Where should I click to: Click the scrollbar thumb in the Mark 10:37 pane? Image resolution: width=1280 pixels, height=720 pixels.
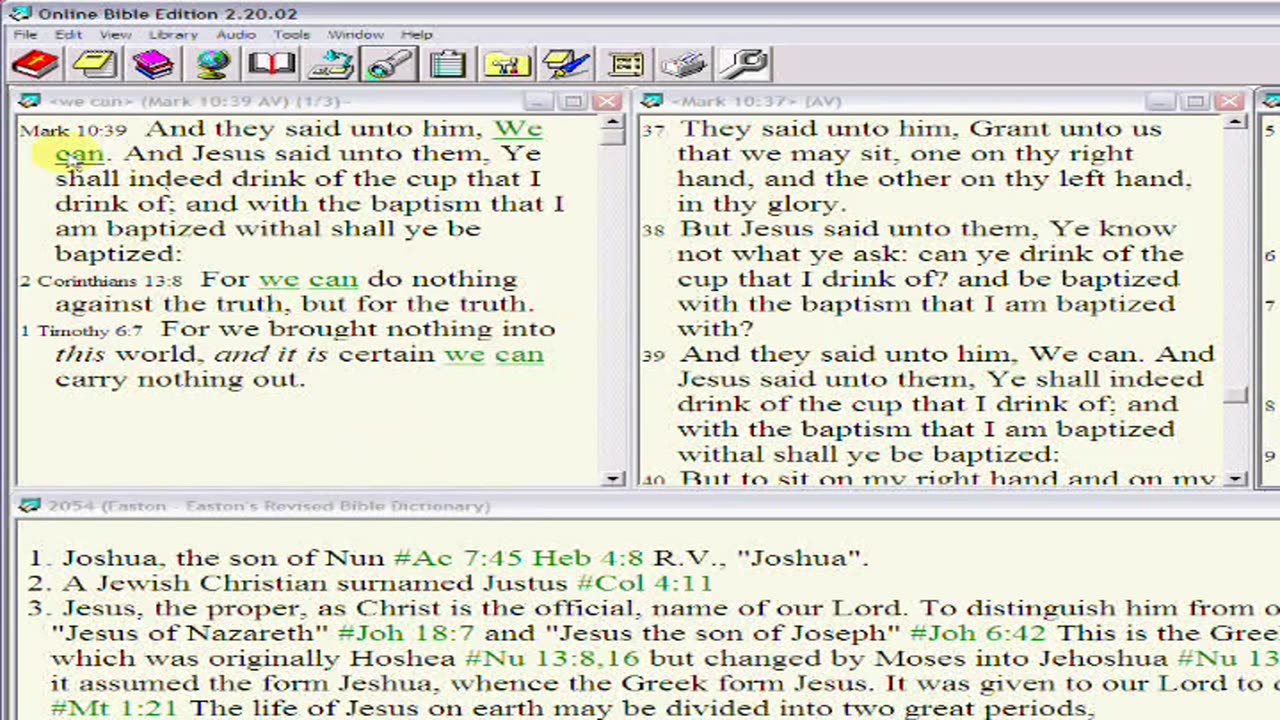click(x=1236, y=396)
